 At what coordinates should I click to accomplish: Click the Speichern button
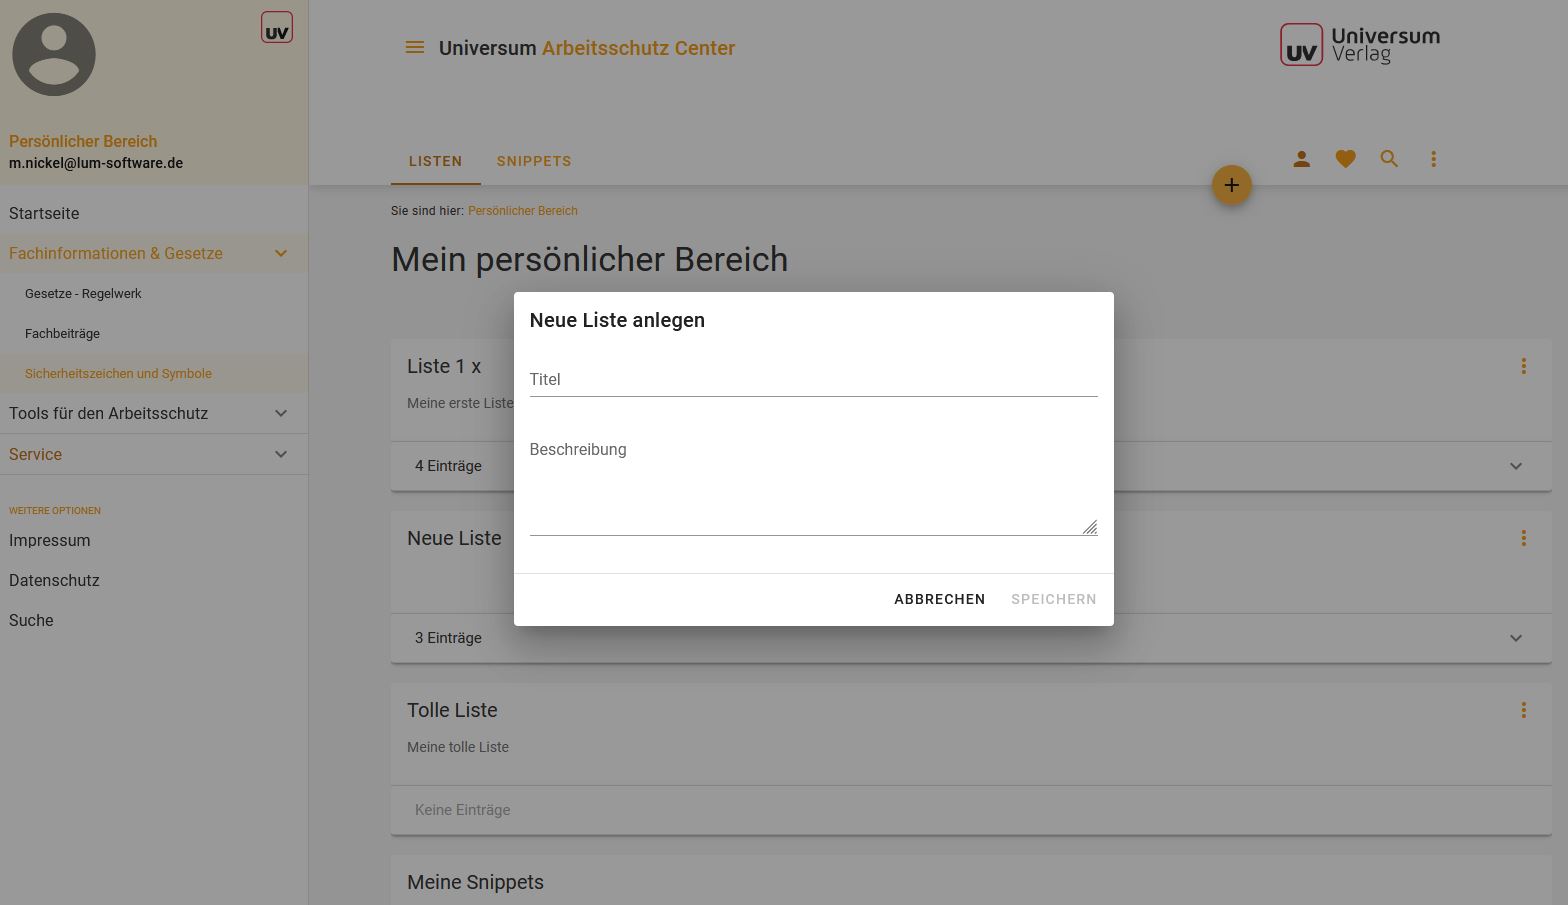[x=1053, y=599]
